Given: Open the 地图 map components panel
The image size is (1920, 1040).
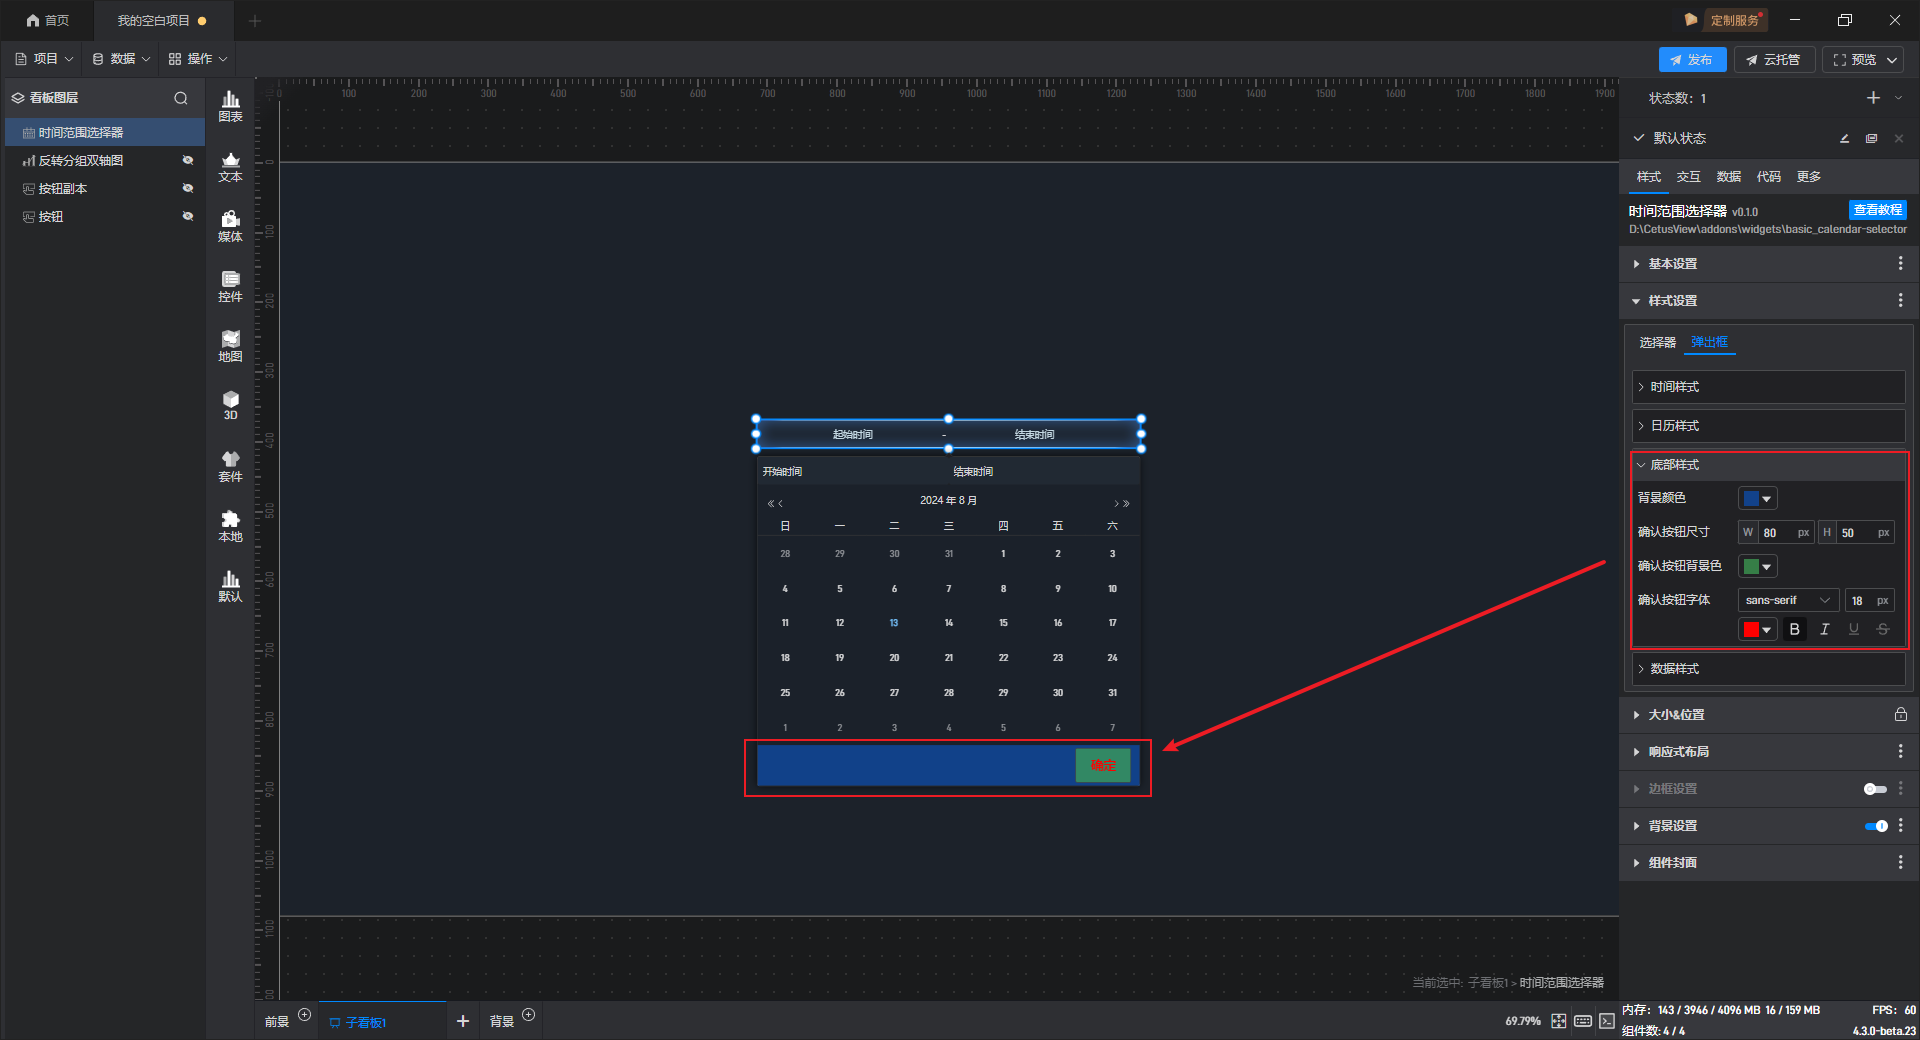Looking at the screenshot, I should (x=230, y=346).
